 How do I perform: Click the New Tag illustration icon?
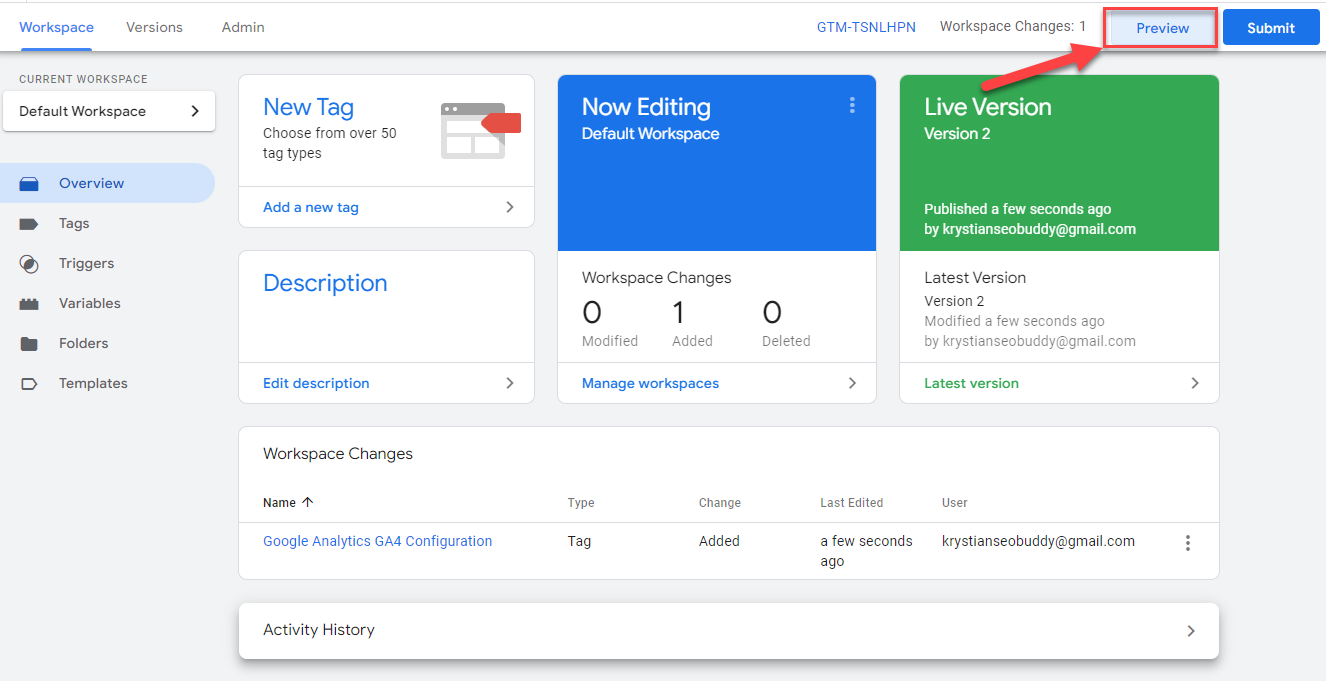(x=481, y=130)
